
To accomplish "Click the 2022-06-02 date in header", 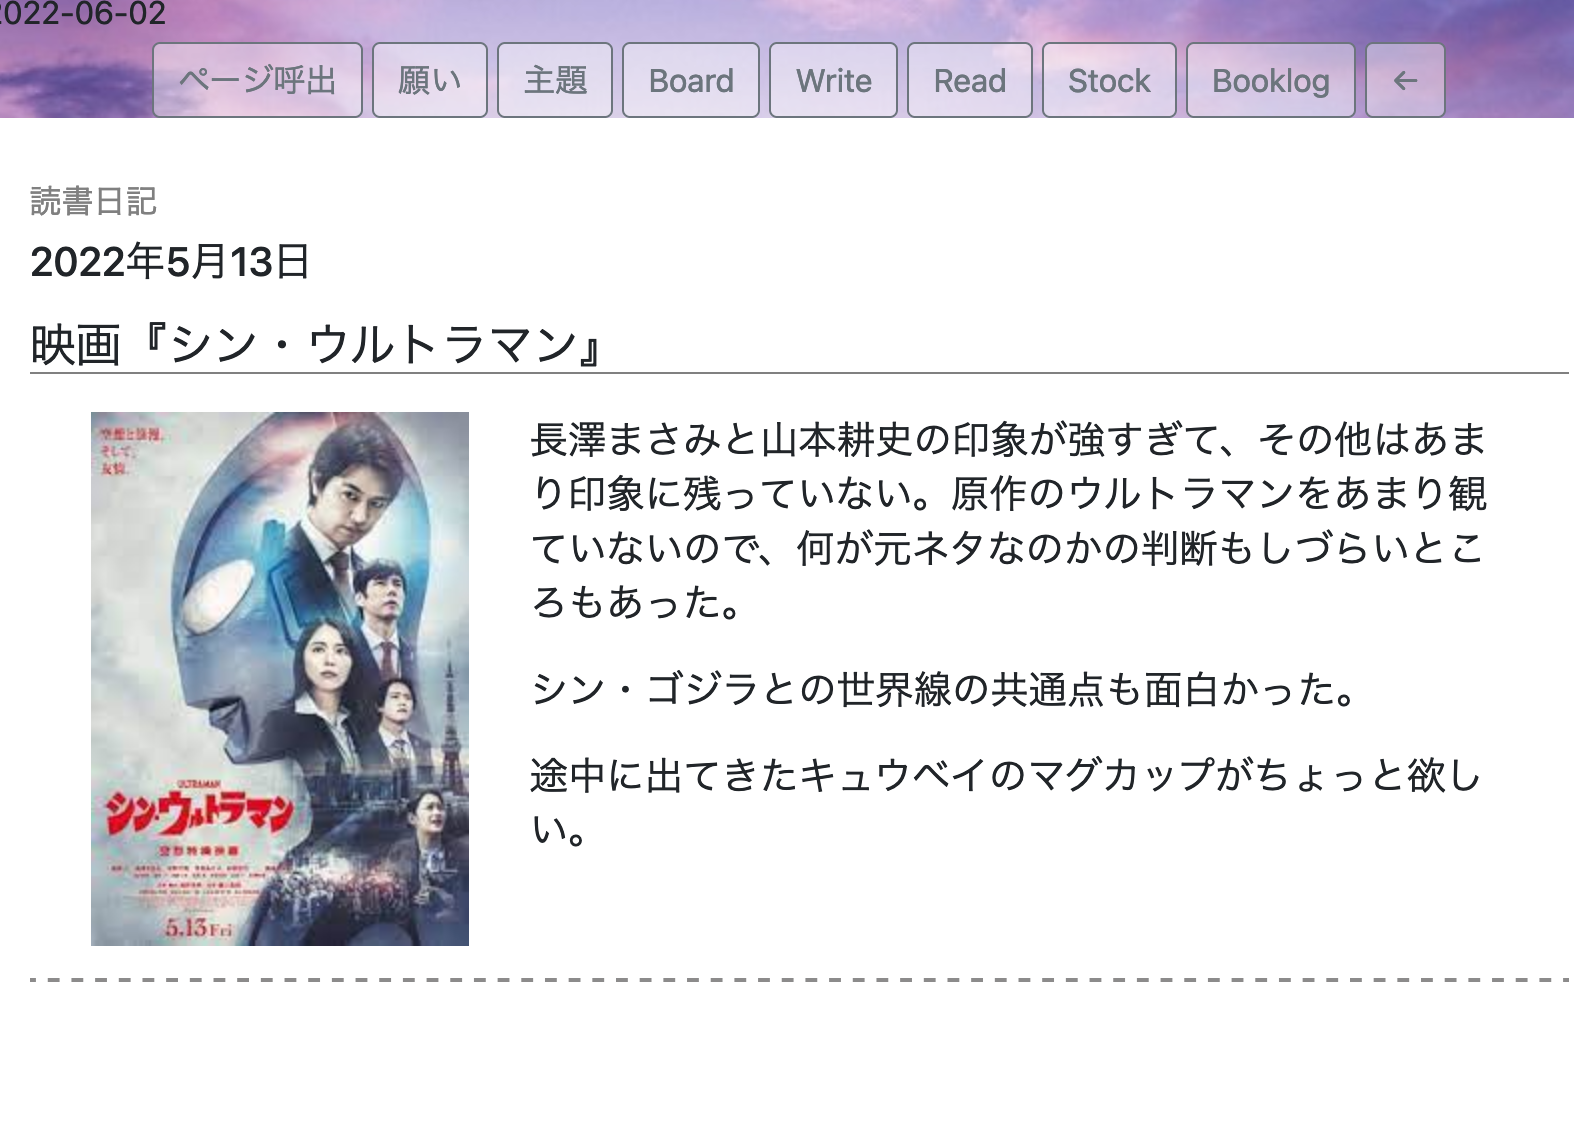I will coord(83,14).
